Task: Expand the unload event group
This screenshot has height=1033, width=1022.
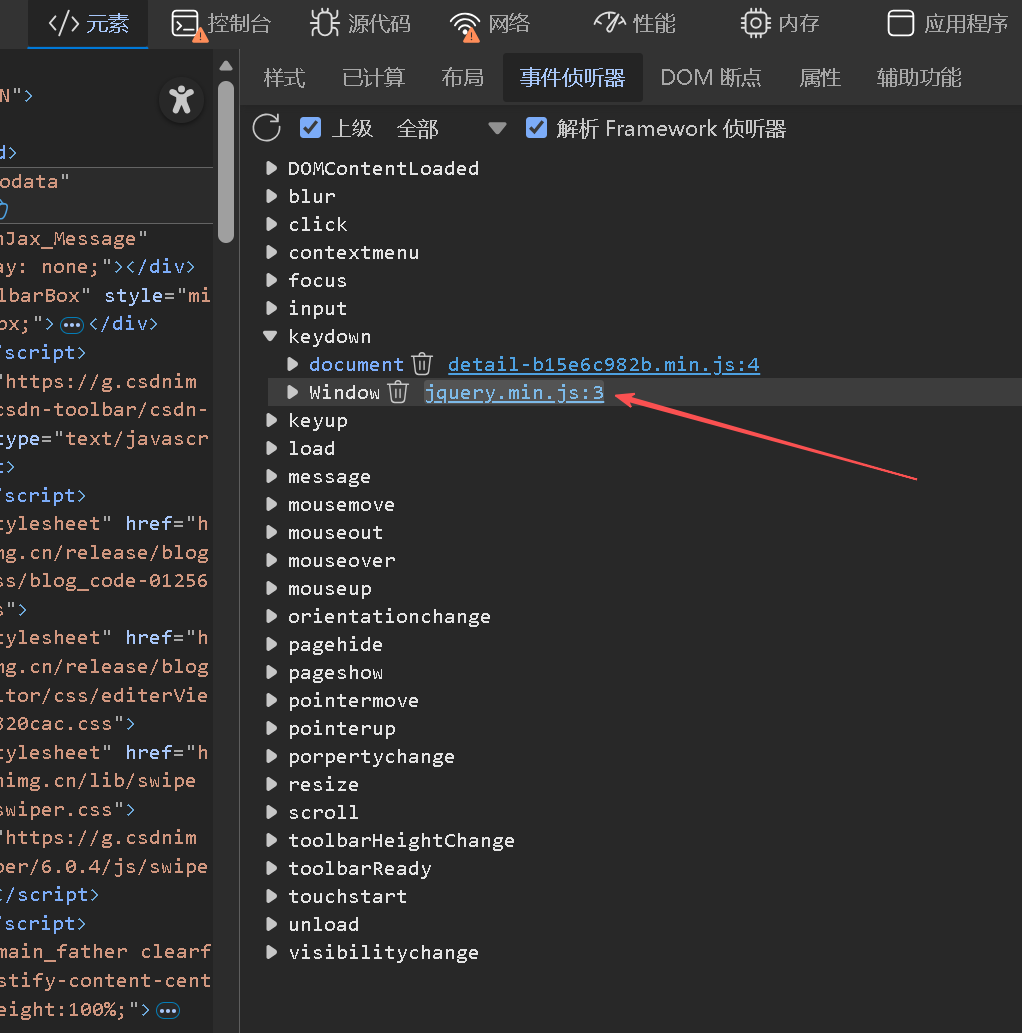Action: (271, 924)
